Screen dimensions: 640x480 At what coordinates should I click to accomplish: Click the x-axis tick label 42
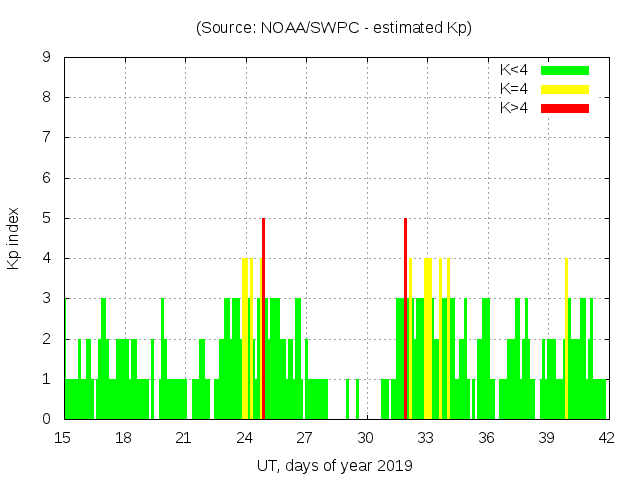click(607, 438)
